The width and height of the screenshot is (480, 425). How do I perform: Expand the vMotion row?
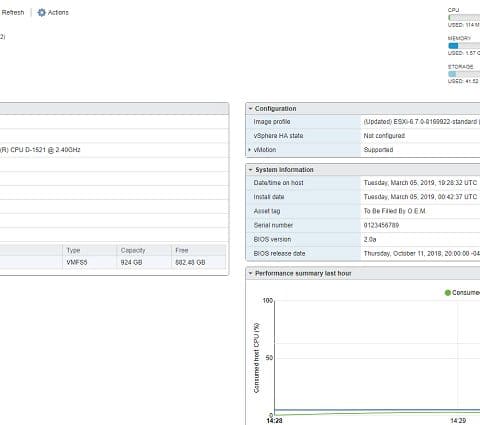[x=249, y=150]
